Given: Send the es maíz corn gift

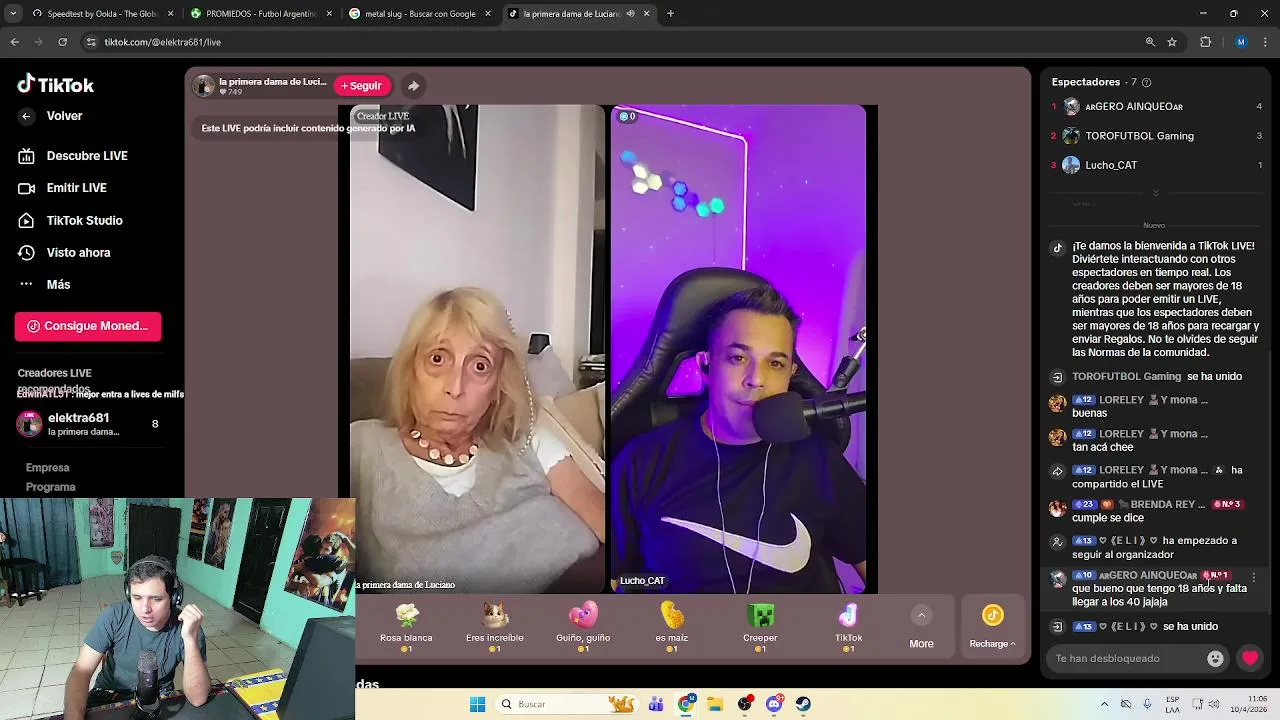Looking at the screenshot, I should pyautogui.click(x=671, y=627).
